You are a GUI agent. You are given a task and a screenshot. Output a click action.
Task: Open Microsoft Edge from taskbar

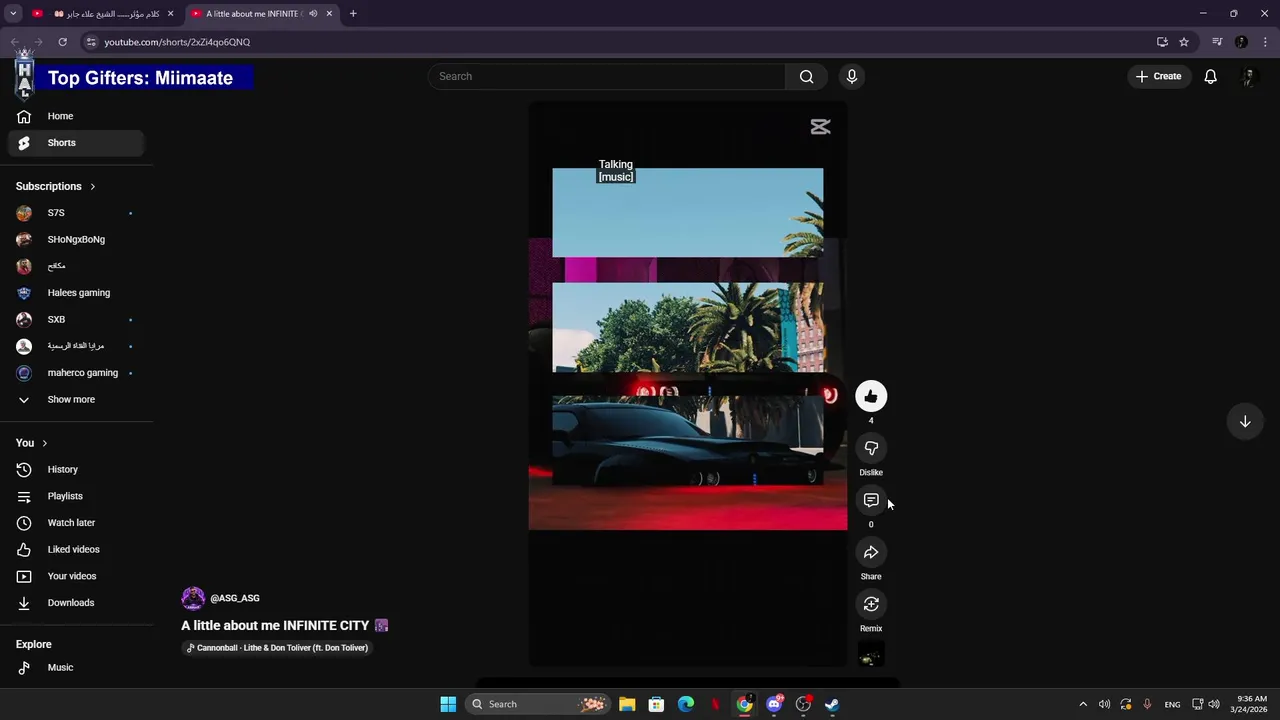[x=686, y=704]
